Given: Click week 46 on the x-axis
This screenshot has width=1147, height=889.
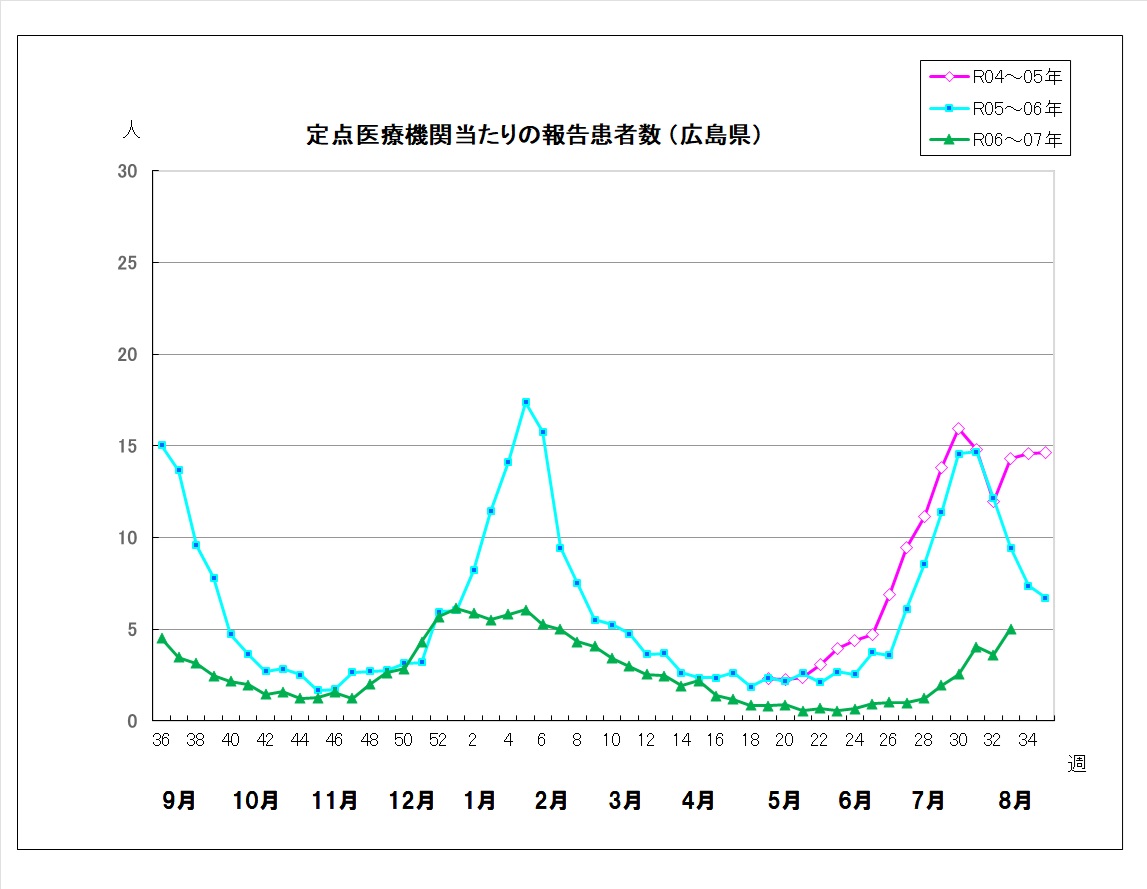Looking at the screenshot, I should 334,740.
